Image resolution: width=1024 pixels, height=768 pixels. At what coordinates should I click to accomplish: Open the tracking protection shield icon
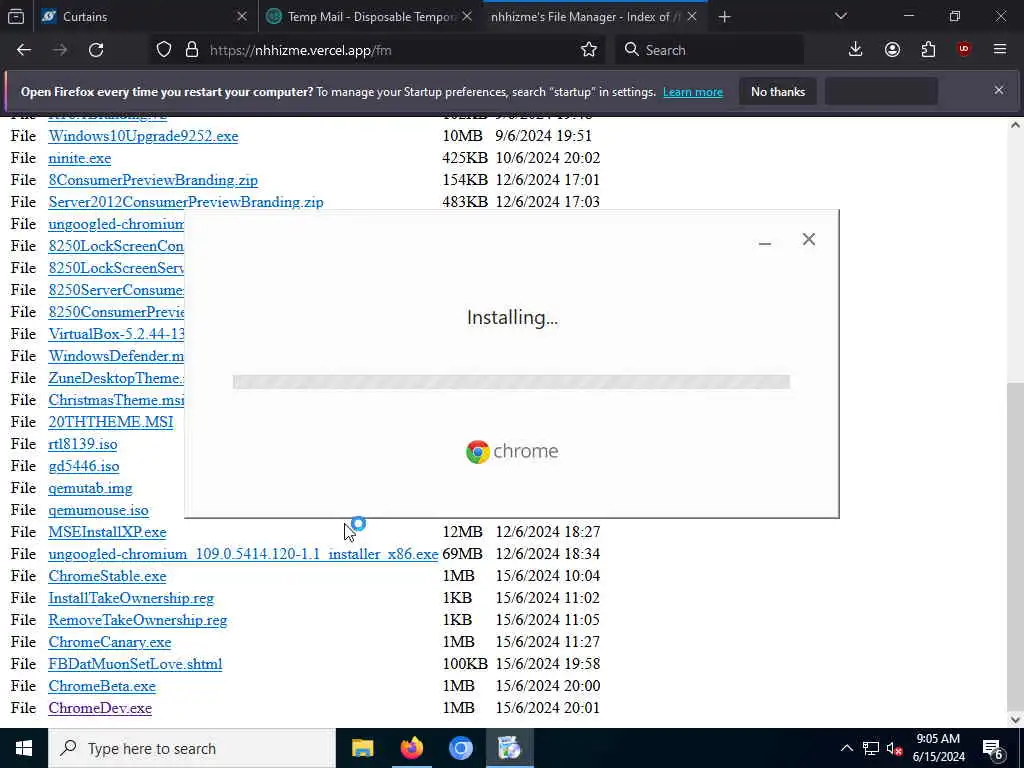click(x=164, y=50)
